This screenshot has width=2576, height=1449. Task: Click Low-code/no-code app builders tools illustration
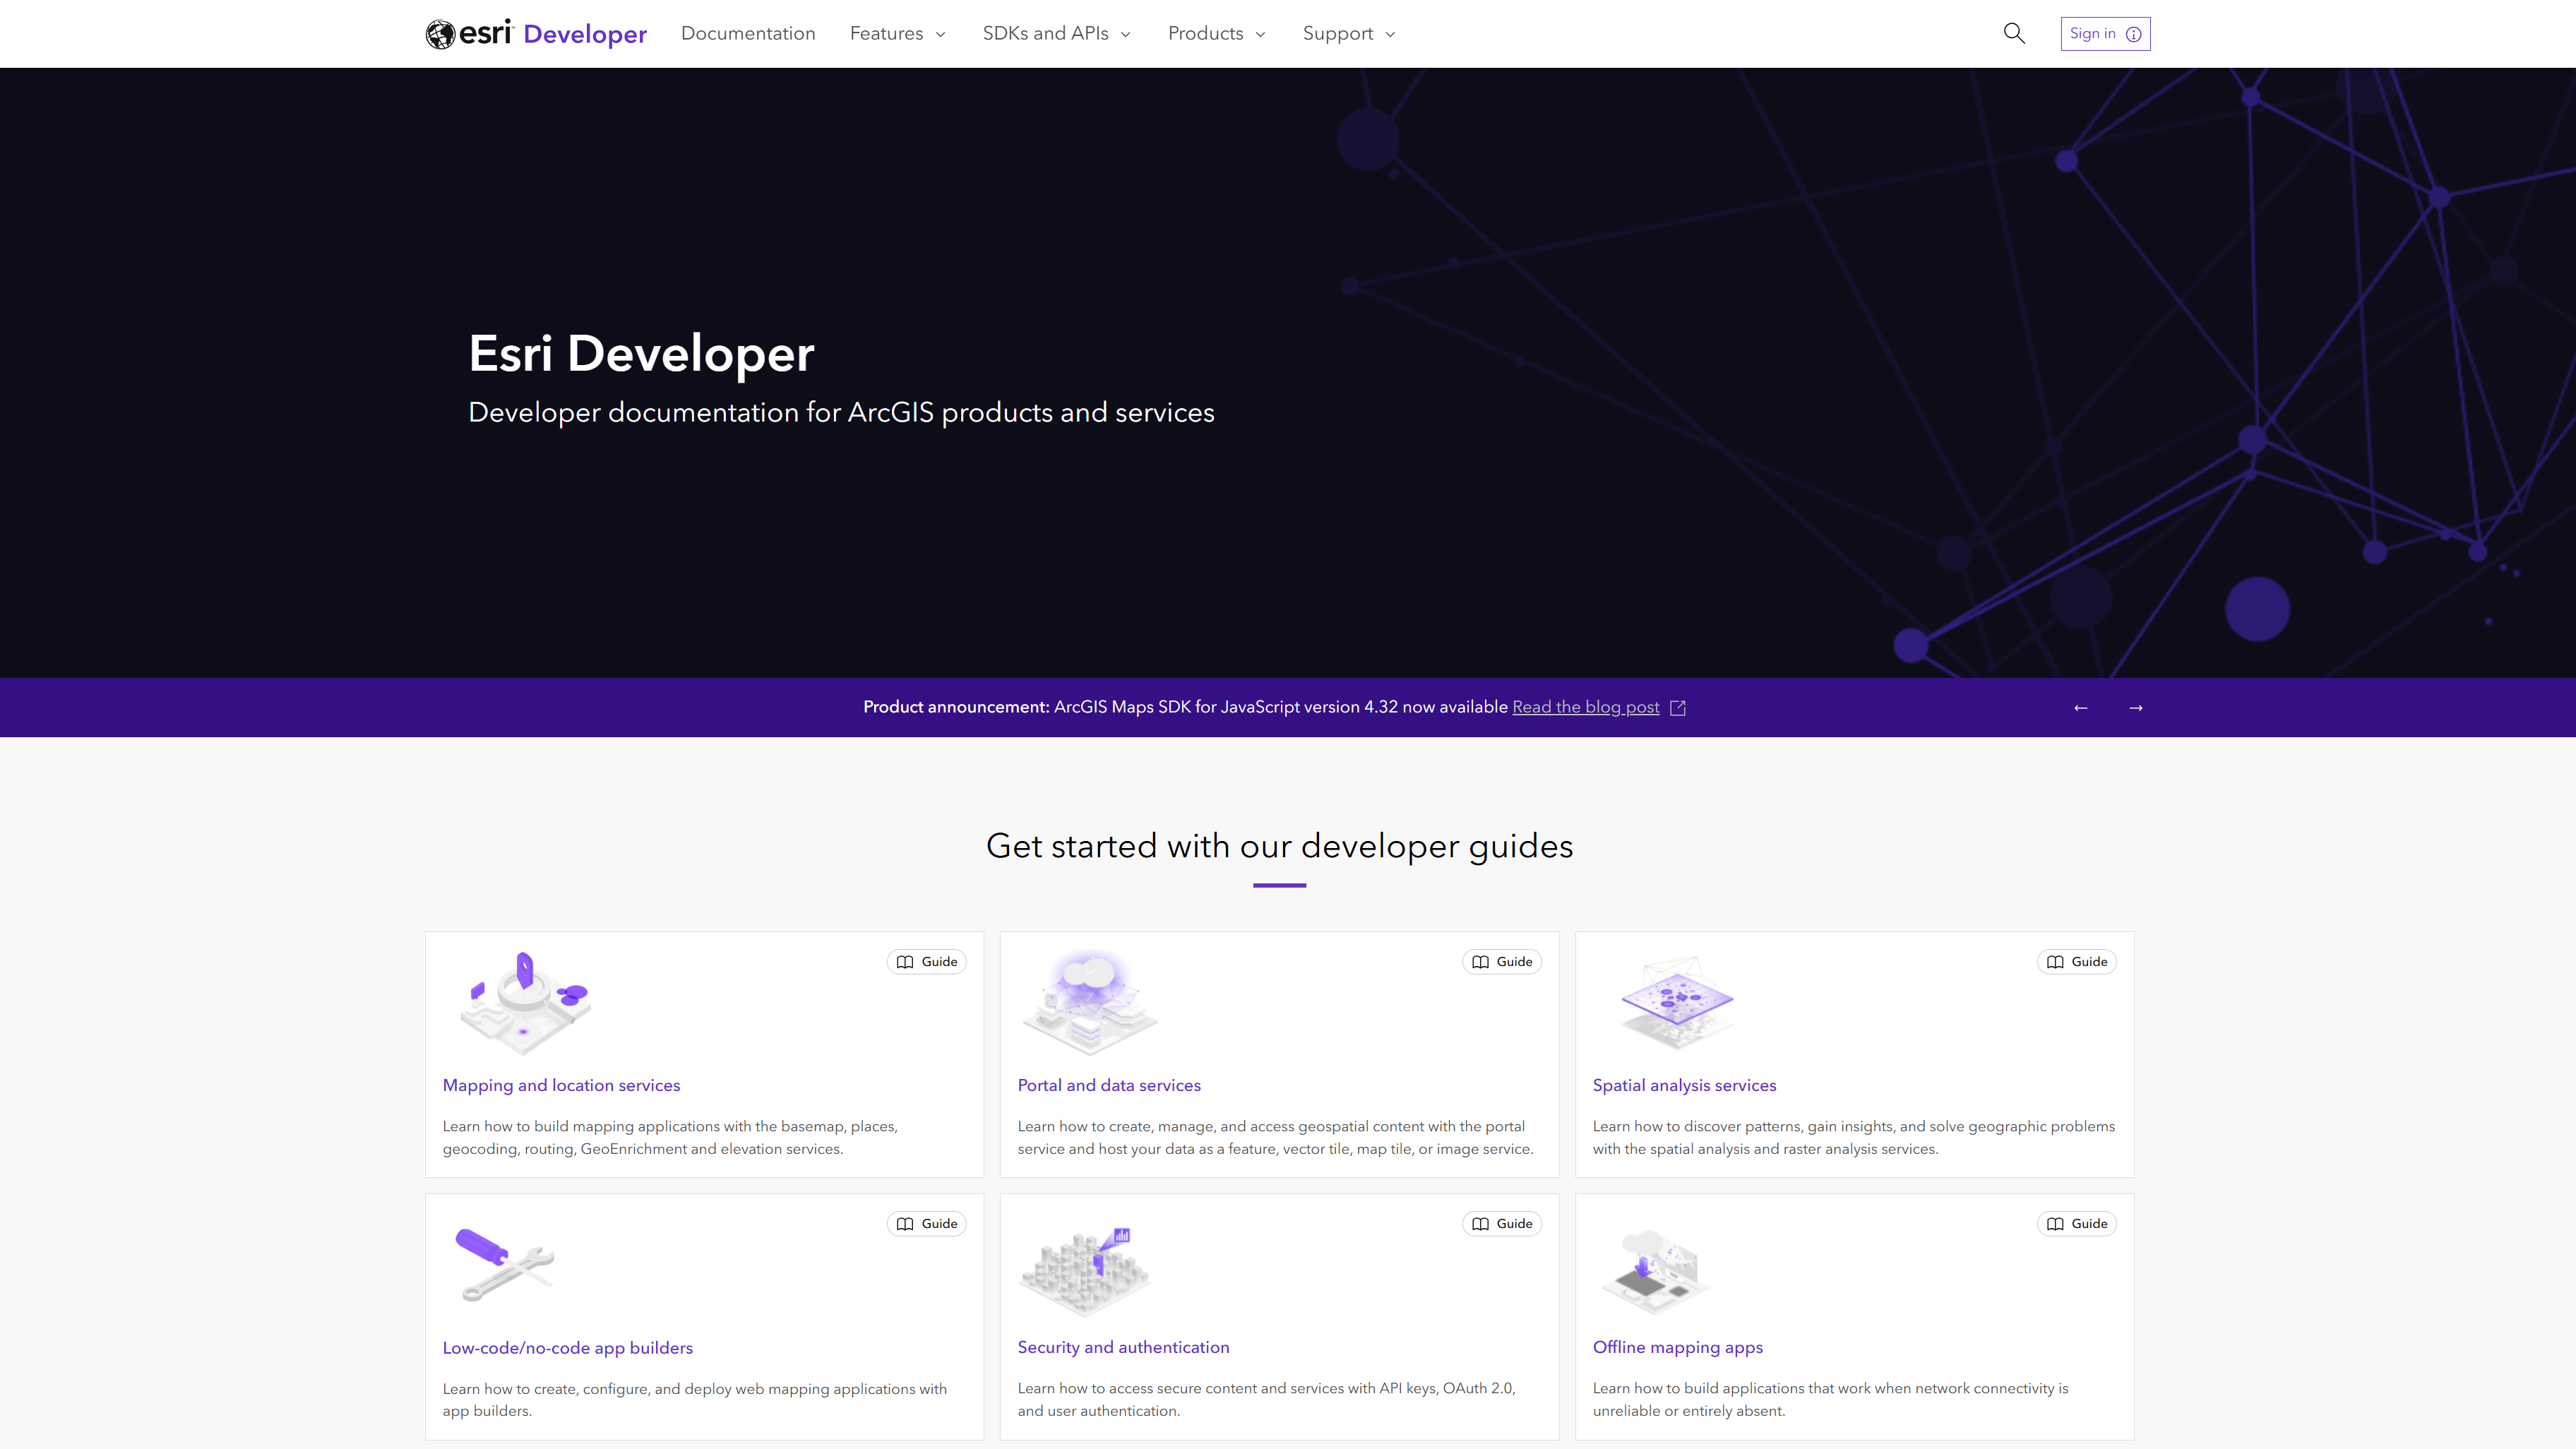[505, 1265]
